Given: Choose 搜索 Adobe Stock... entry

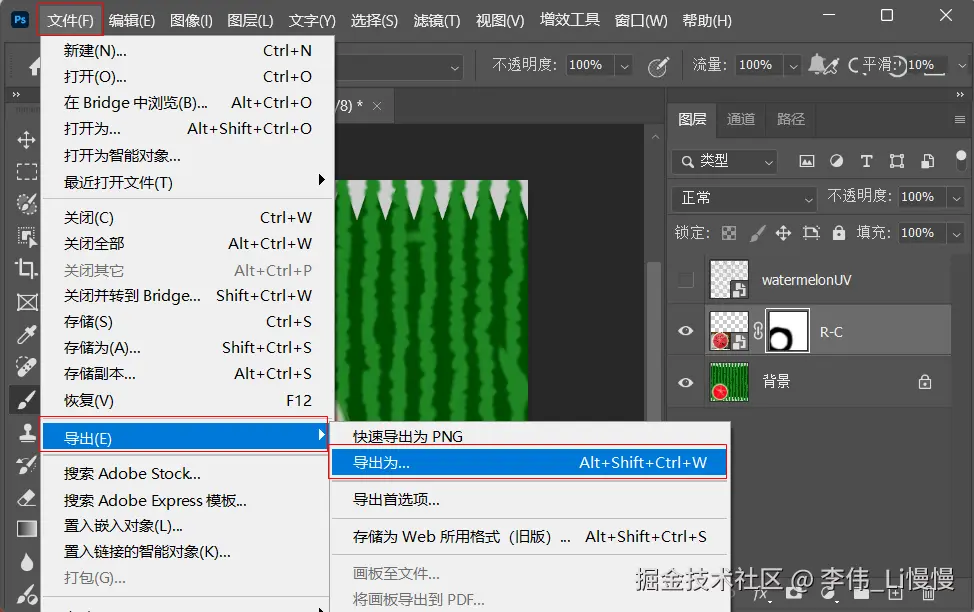Looking at the screenshot, I should point(186,473).
